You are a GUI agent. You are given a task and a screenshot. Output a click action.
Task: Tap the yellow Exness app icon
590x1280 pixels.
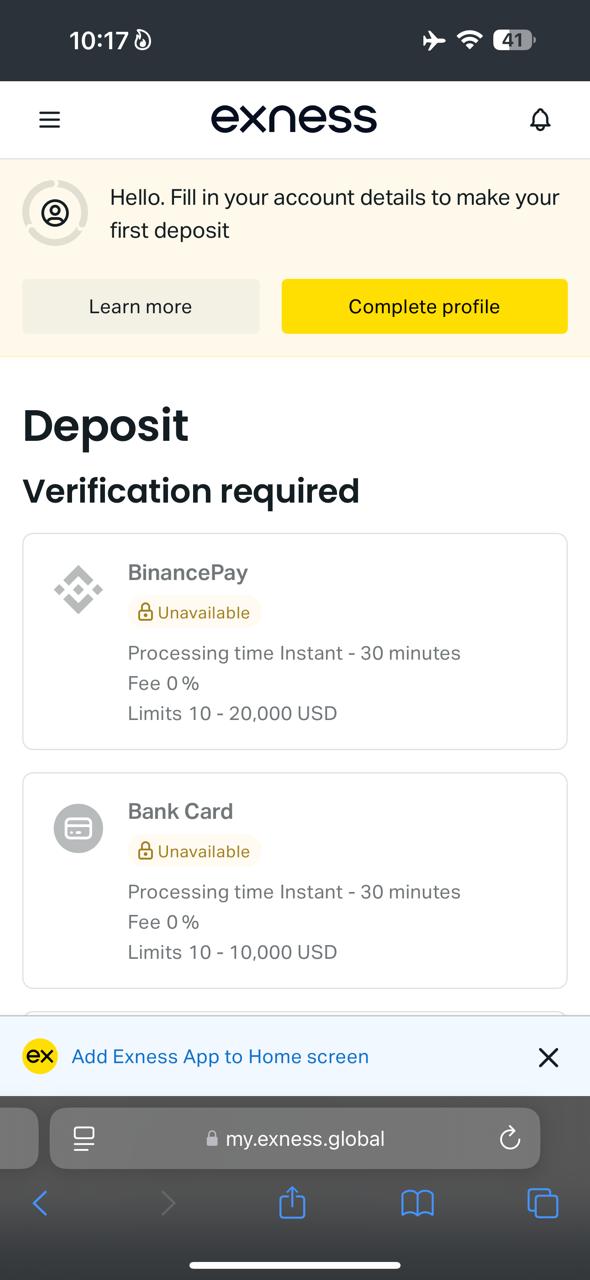(40, 1056)
